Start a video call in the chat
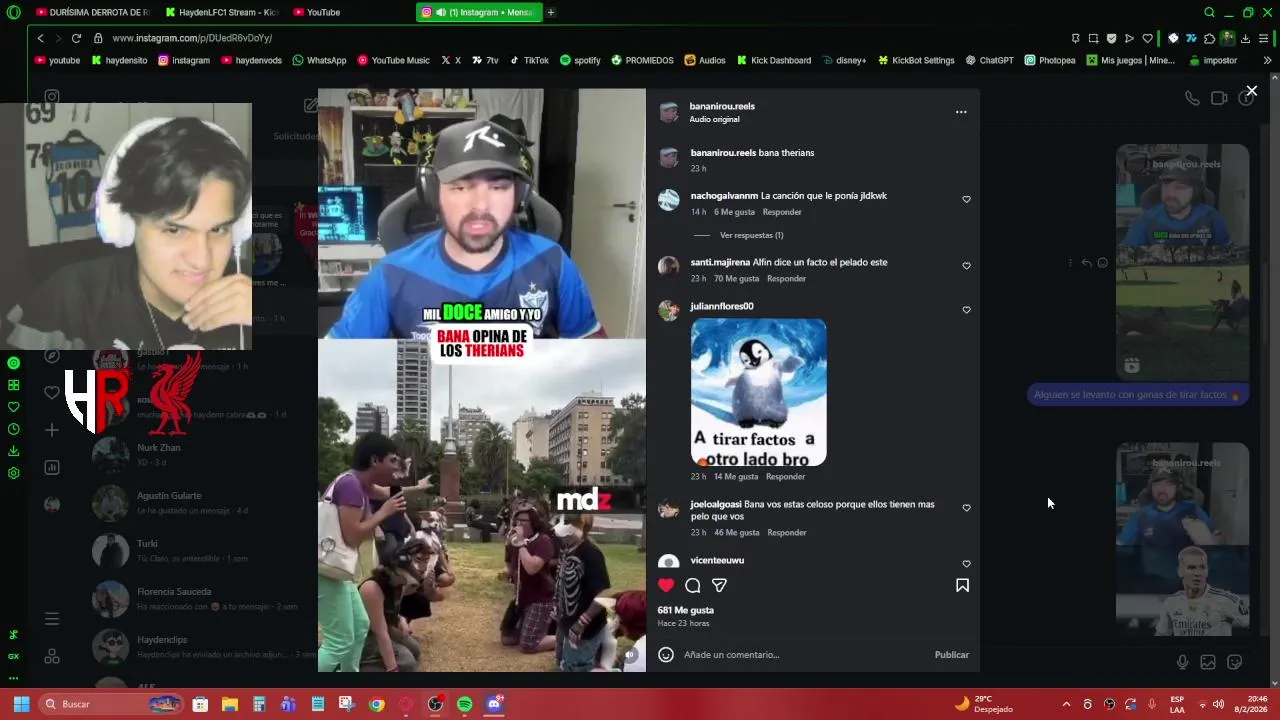Image resolution: width=1280 pixels, height=720 pixels. [x=1219, y=98]
